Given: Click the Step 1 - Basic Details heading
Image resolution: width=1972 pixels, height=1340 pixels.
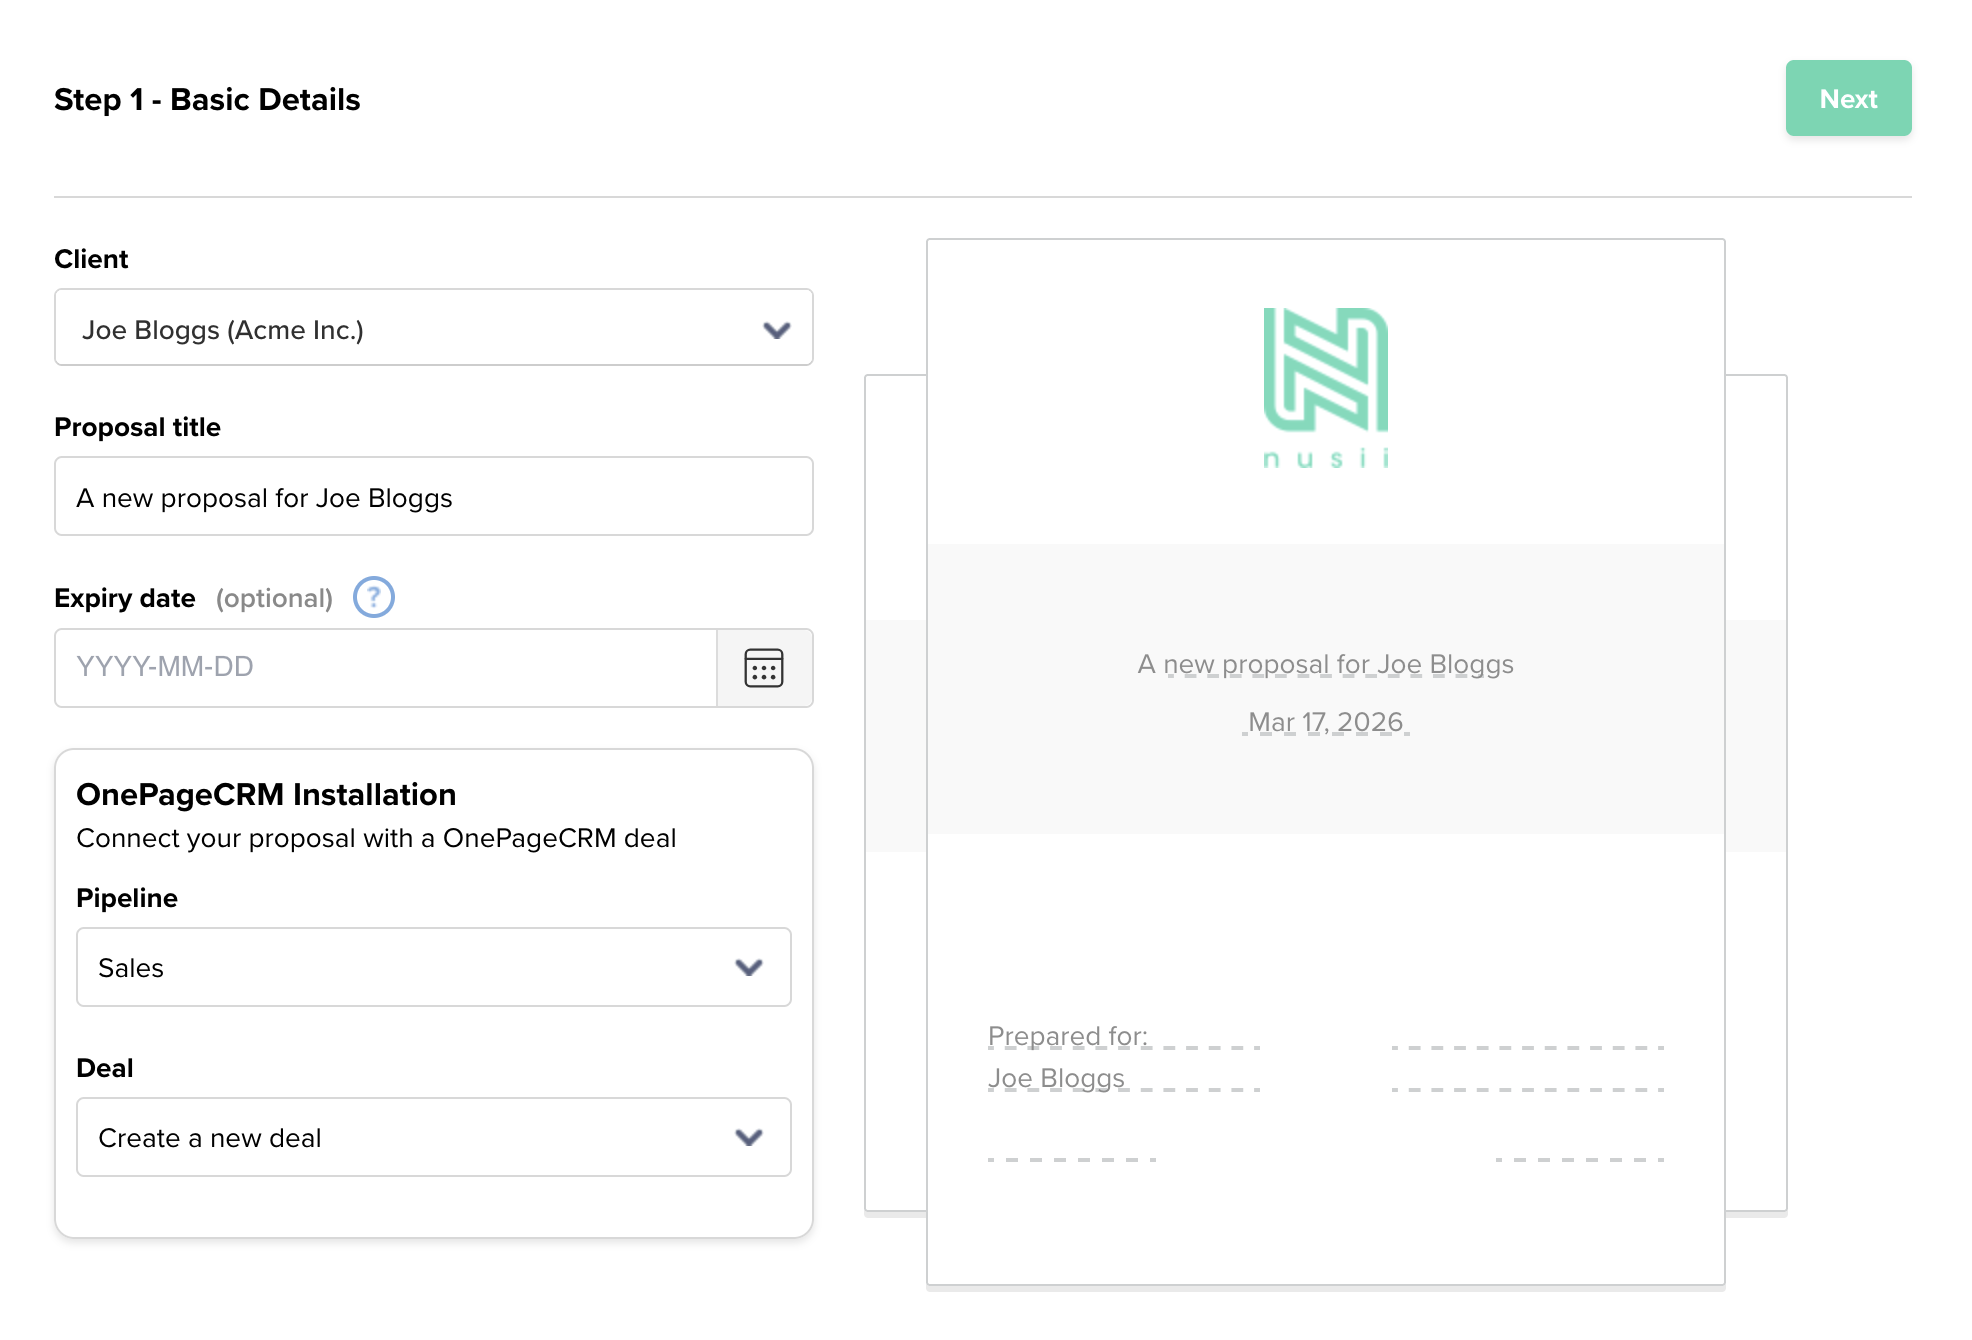Looking at the screenshot, I should tap(207, 99).
